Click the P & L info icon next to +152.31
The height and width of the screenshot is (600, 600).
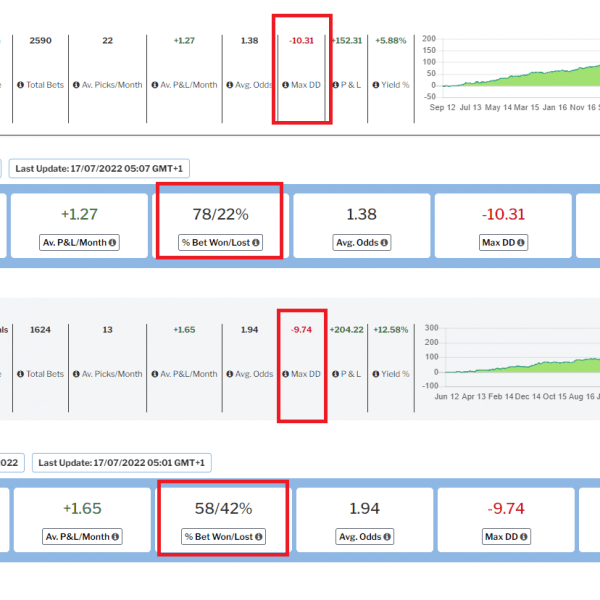336,85
